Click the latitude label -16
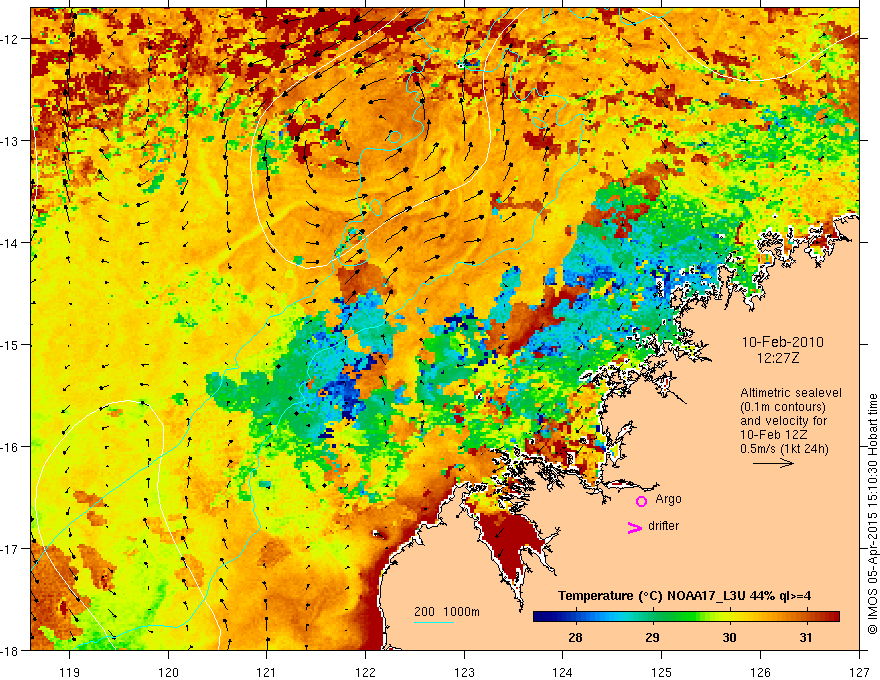 pos(11,447)
